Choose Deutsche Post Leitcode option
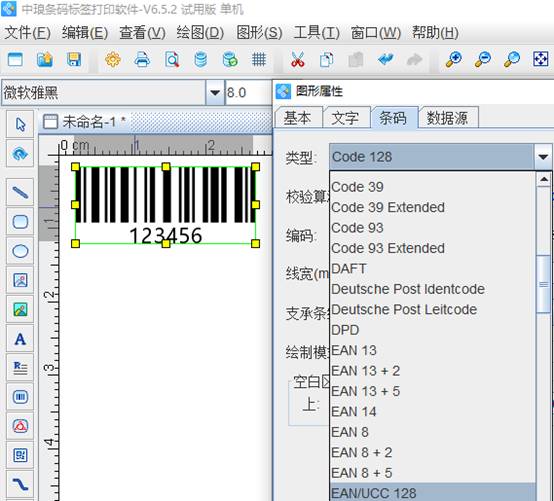The width and height of the screenshot is (554, 501). click(433, 310)
